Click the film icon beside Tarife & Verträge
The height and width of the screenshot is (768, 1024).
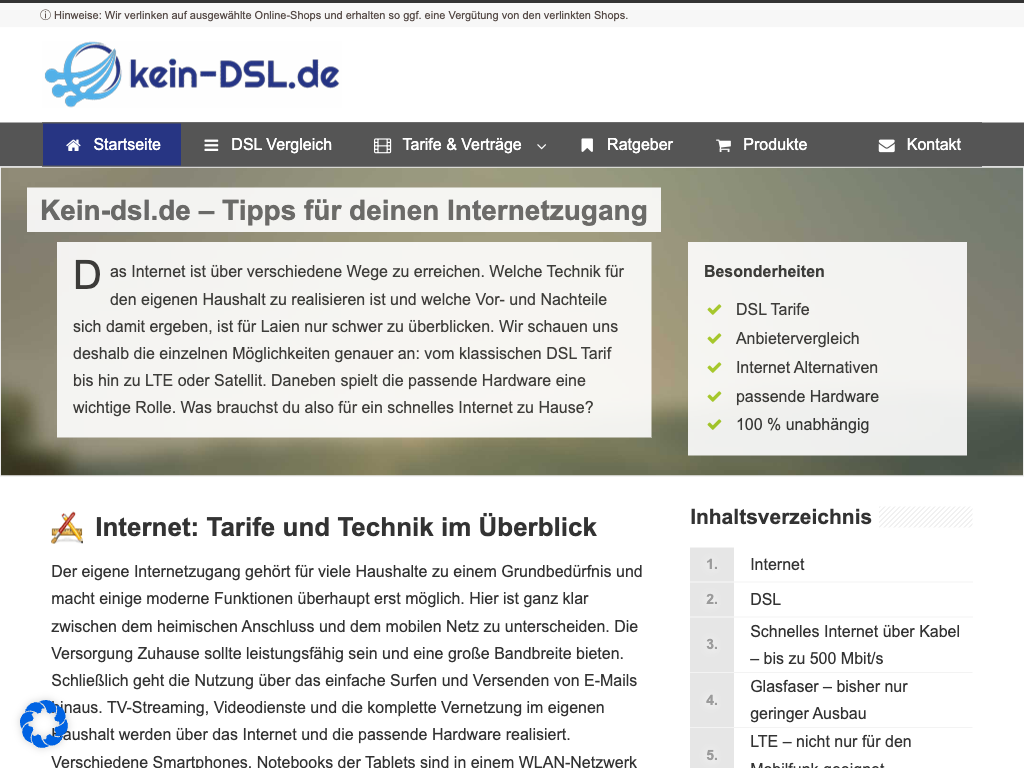[x=382, y=145]
